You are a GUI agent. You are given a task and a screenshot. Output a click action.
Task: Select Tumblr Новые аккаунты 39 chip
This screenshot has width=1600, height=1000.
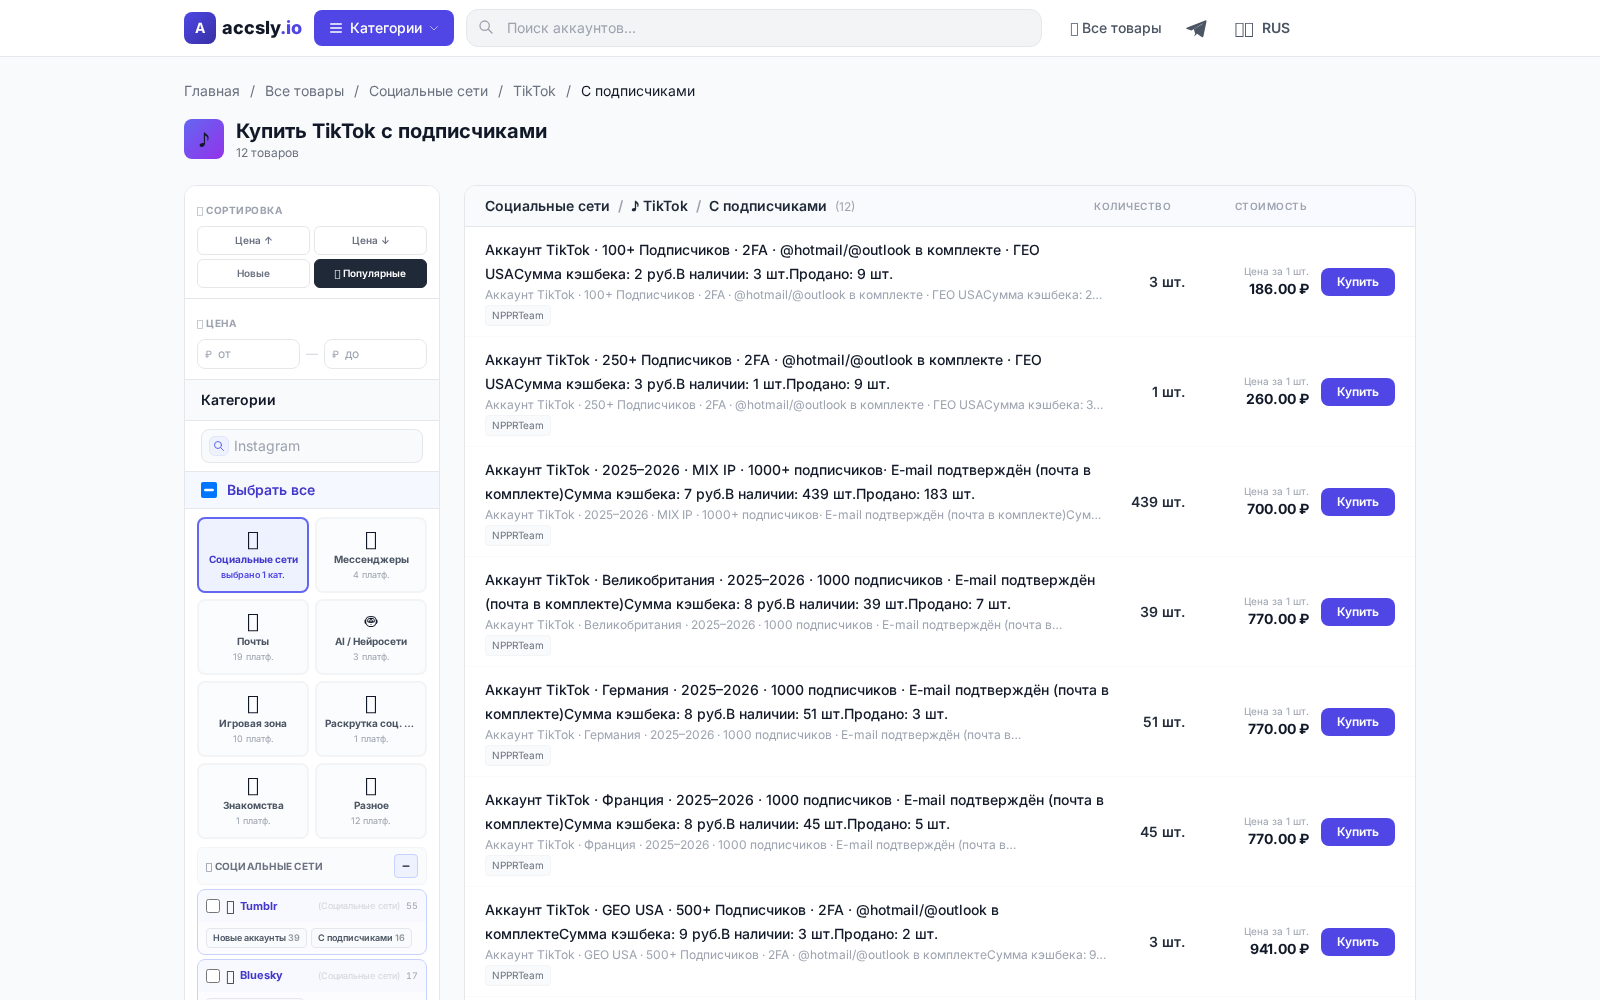(x=256, y=938)
